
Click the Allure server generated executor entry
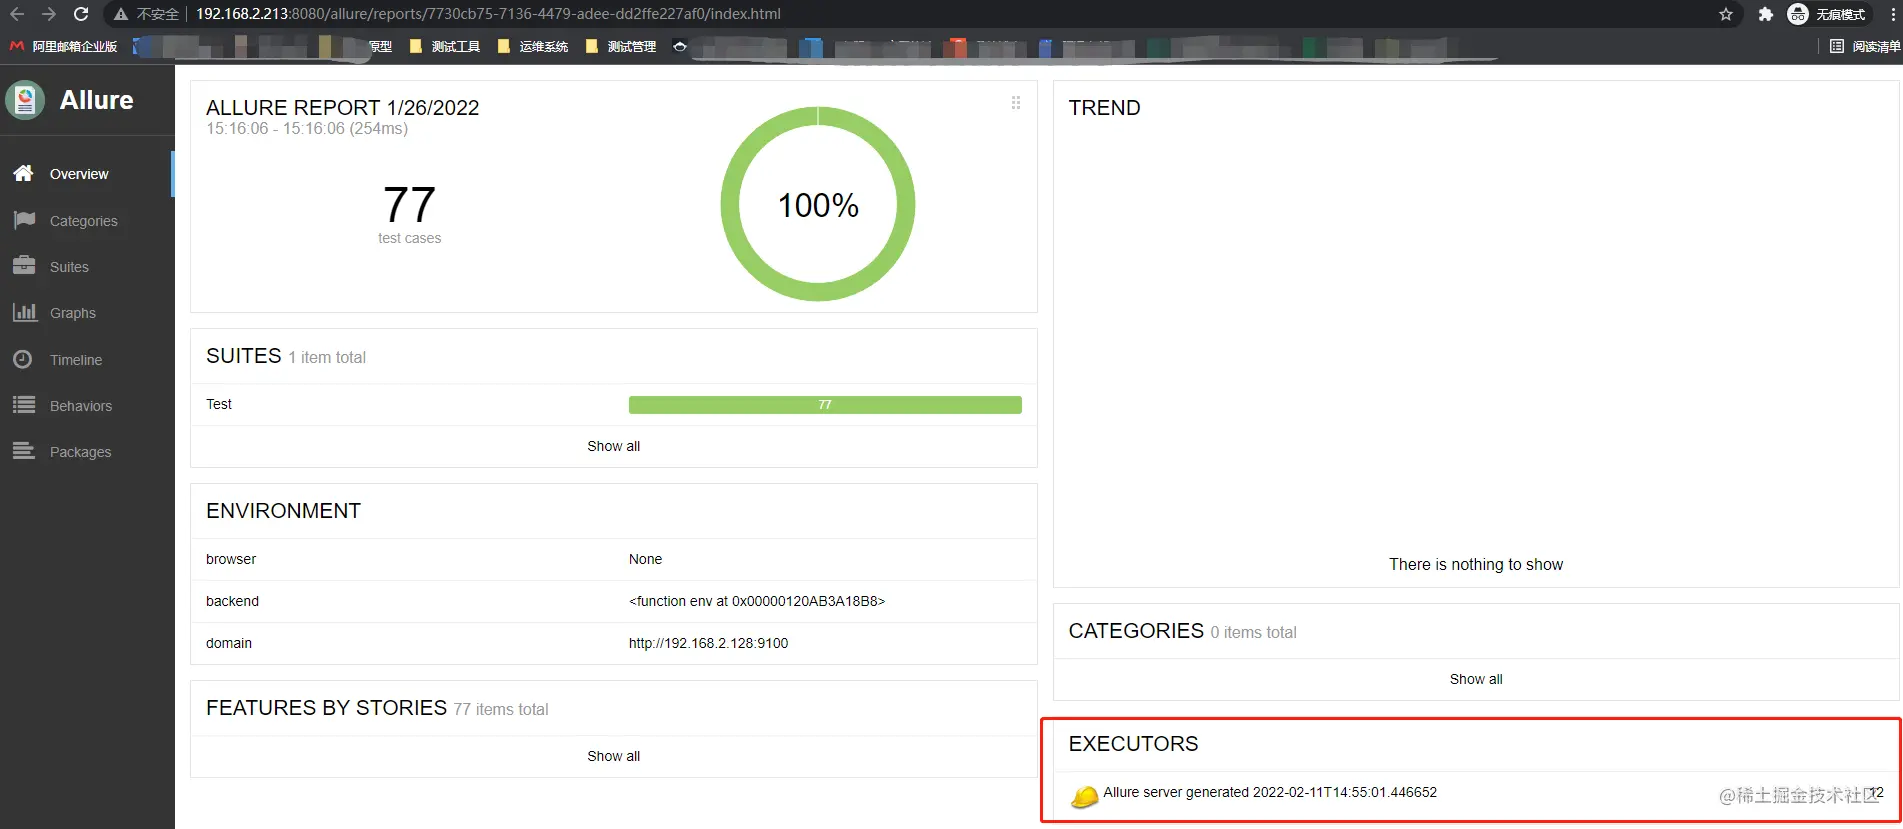[1270, 792]
